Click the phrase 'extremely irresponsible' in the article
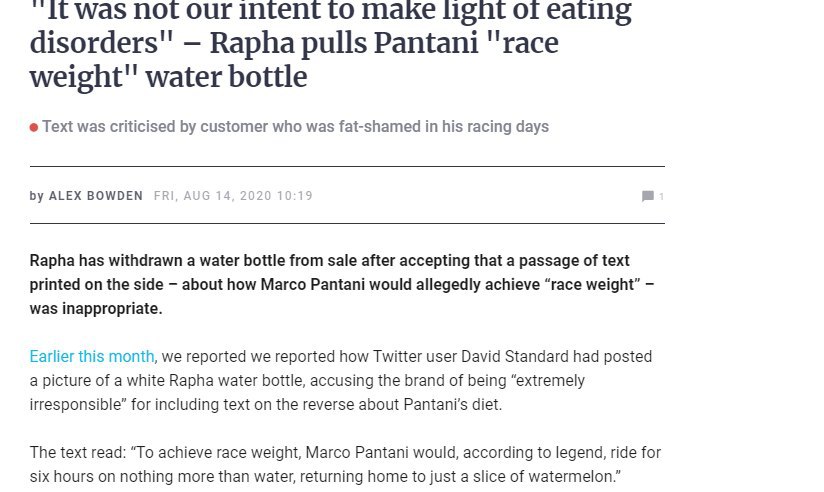Screen dimensions: 824x492 307,393
